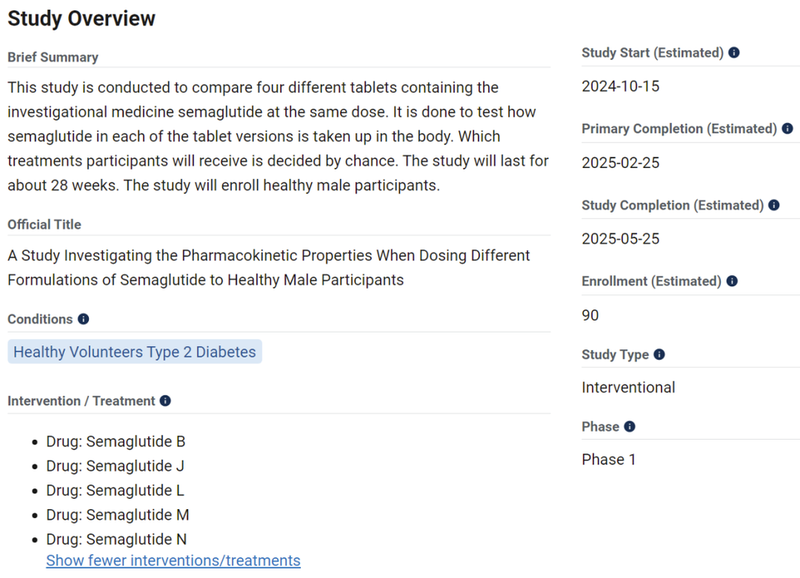
Task: Show Primary Completion (Estimated) info tooltip icon
Action: point(787,129)
